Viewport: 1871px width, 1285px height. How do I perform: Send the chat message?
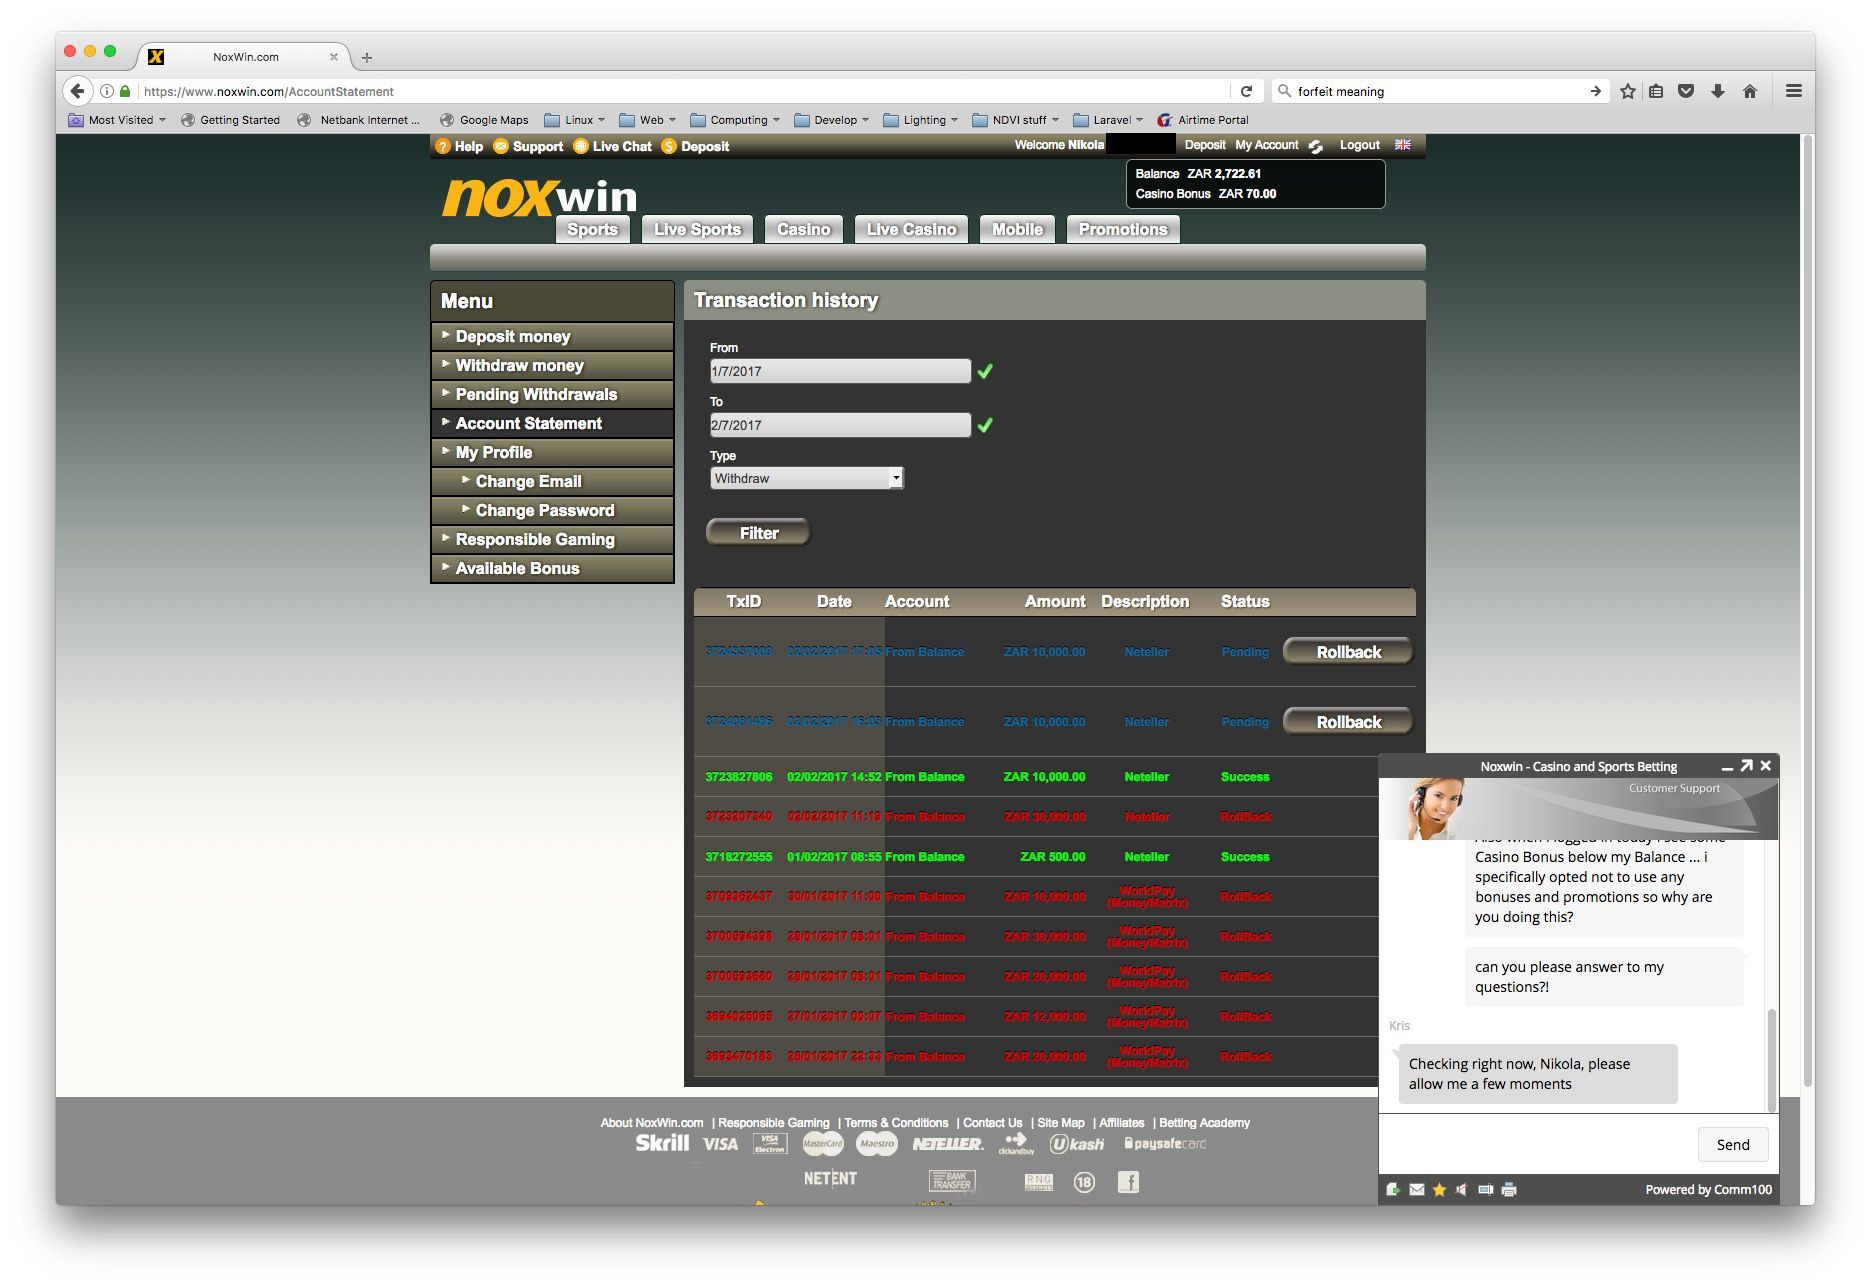(1733, 1145)
